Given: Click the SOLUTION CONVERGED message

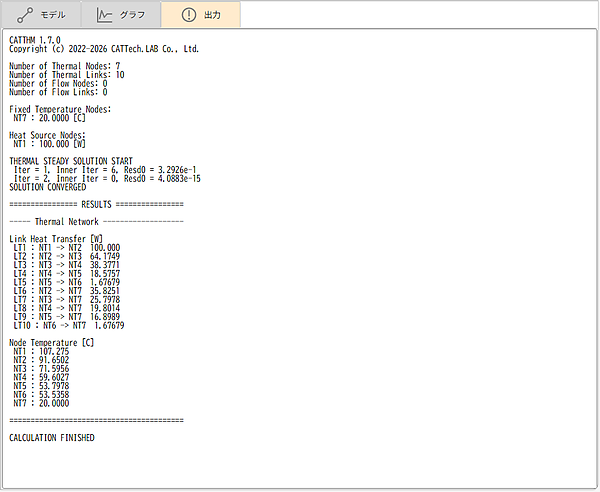Looking at the screenshot, I should [x=47, y=187].
